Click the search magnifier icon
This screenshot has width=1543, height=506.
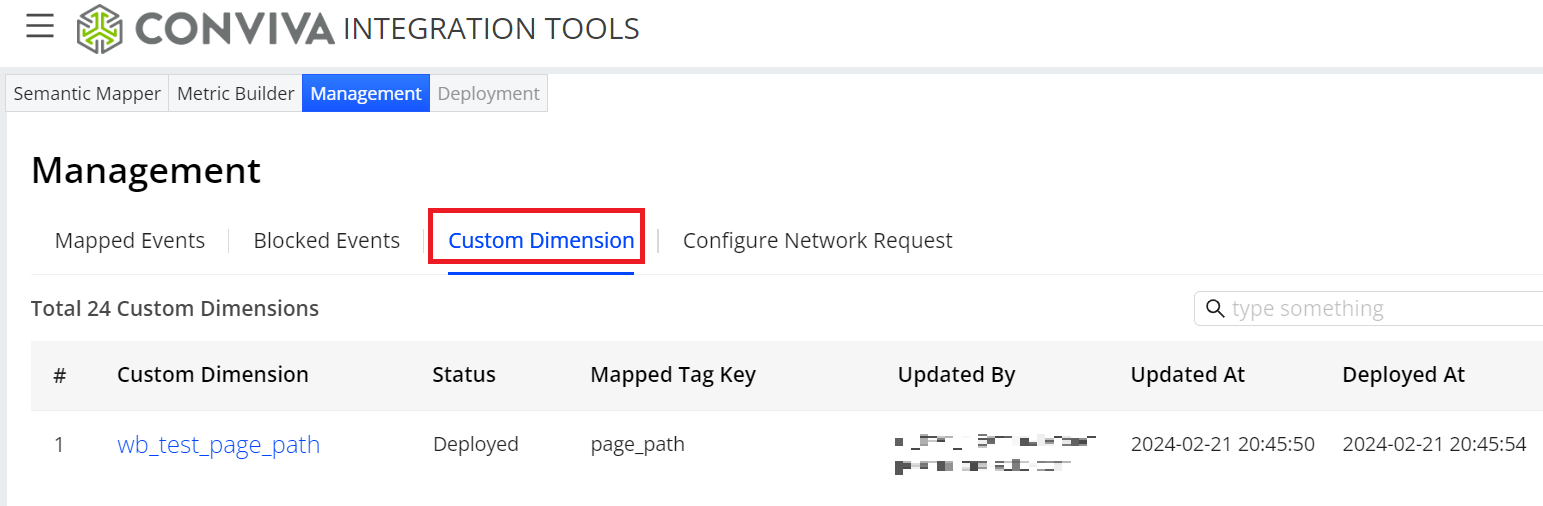click(1215, 309)
